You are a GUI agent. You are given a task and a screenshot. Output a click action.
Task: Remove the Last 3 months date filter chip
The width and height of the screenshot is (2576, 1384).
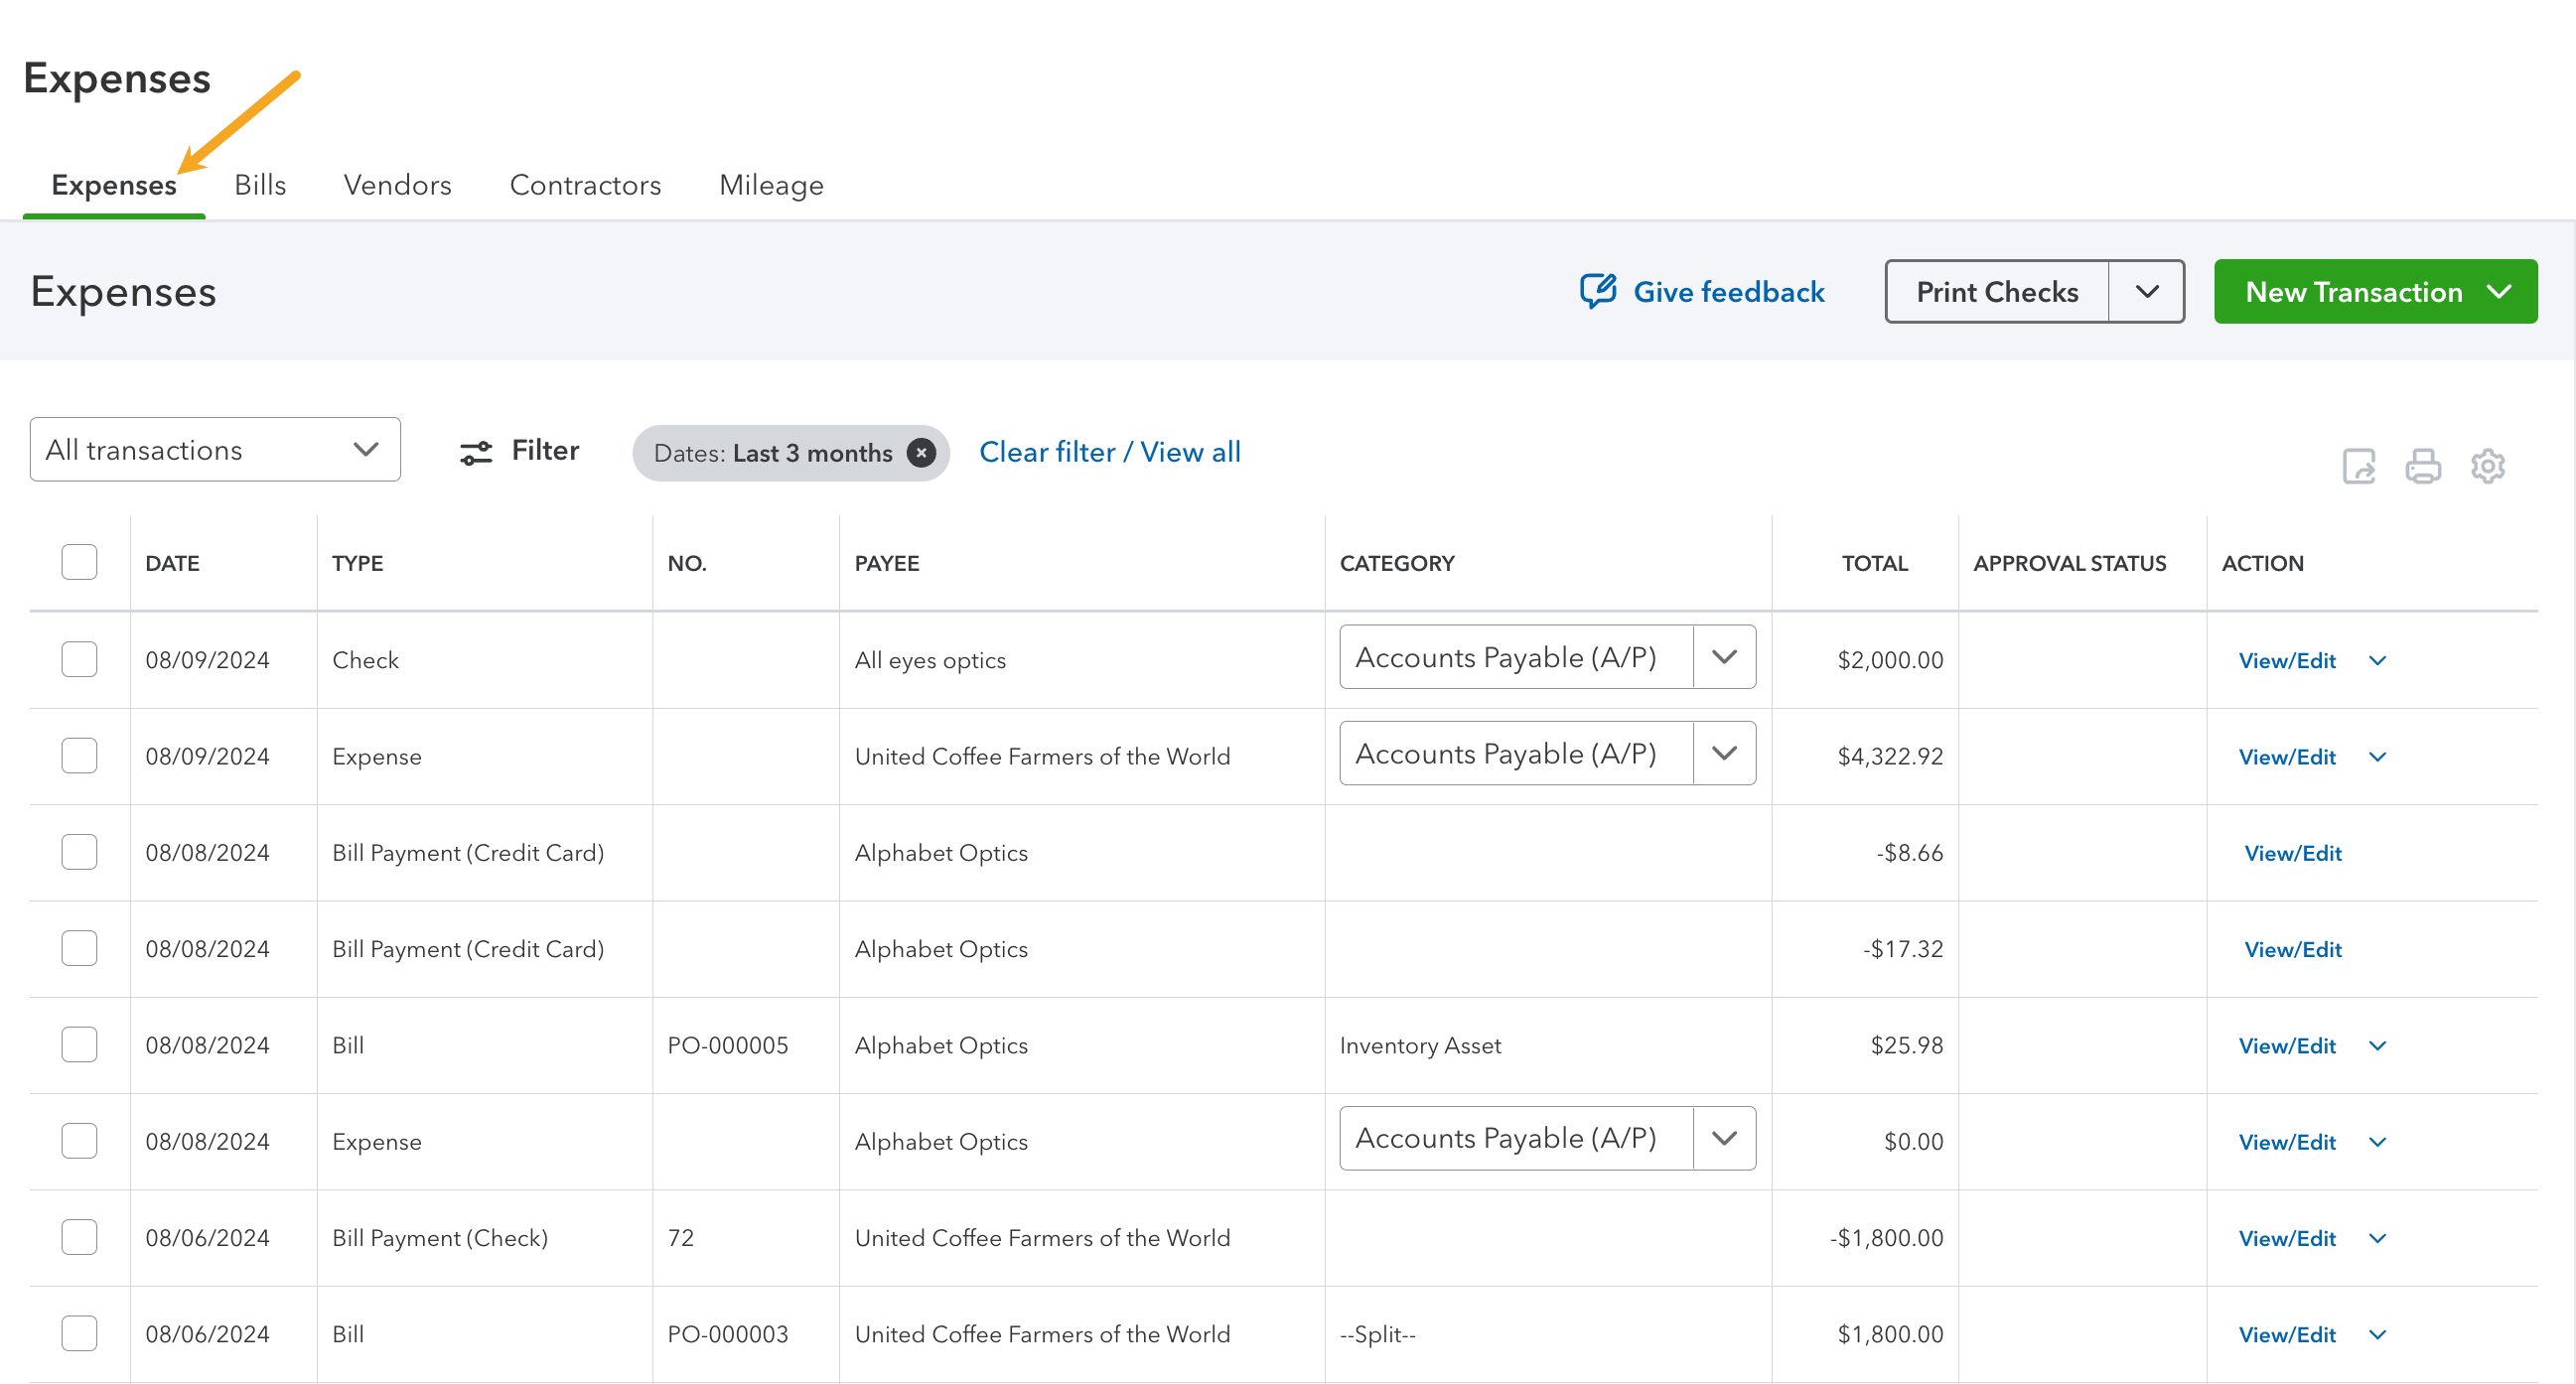point(921,452)
